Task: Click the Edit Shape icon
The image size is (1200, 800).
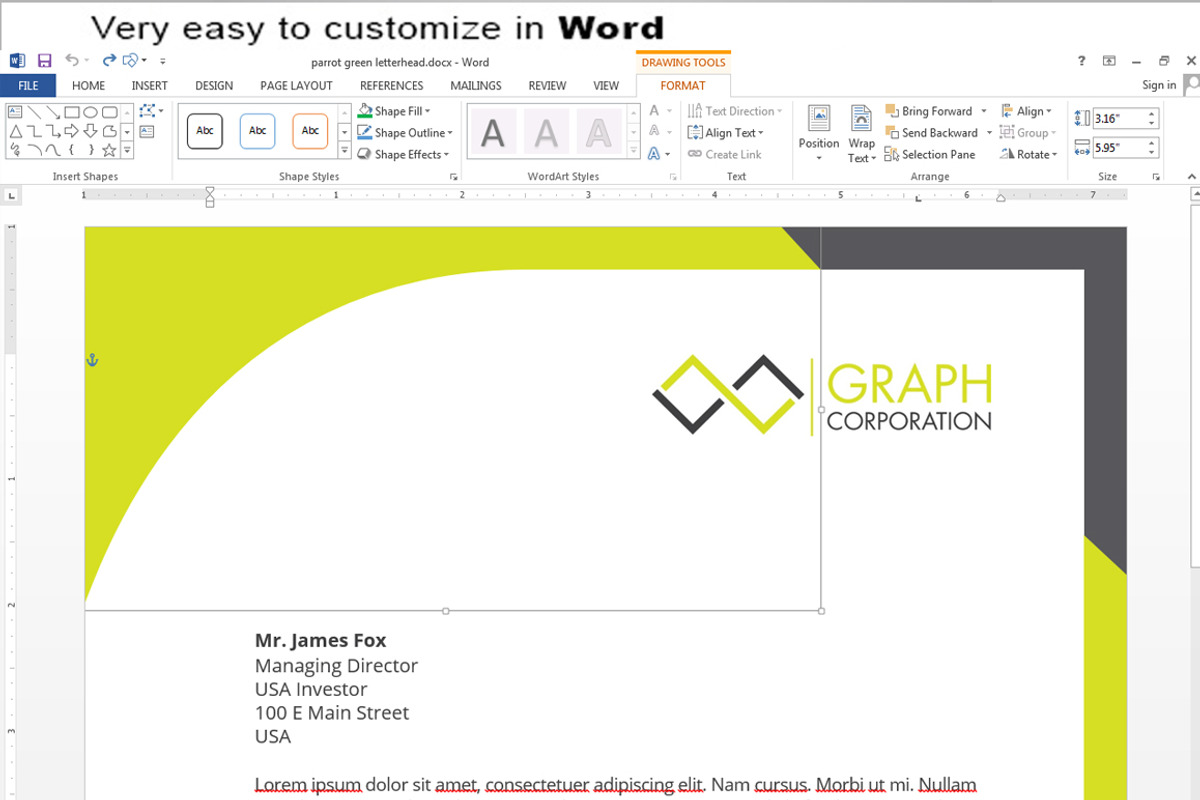Action: point(147,110)
